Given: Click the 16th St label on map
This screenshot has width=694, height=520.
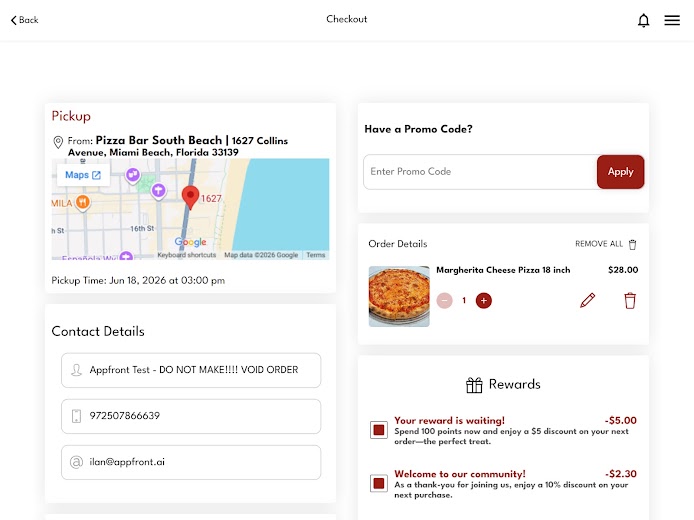Looking at the screenshot, I should [142, 228].
